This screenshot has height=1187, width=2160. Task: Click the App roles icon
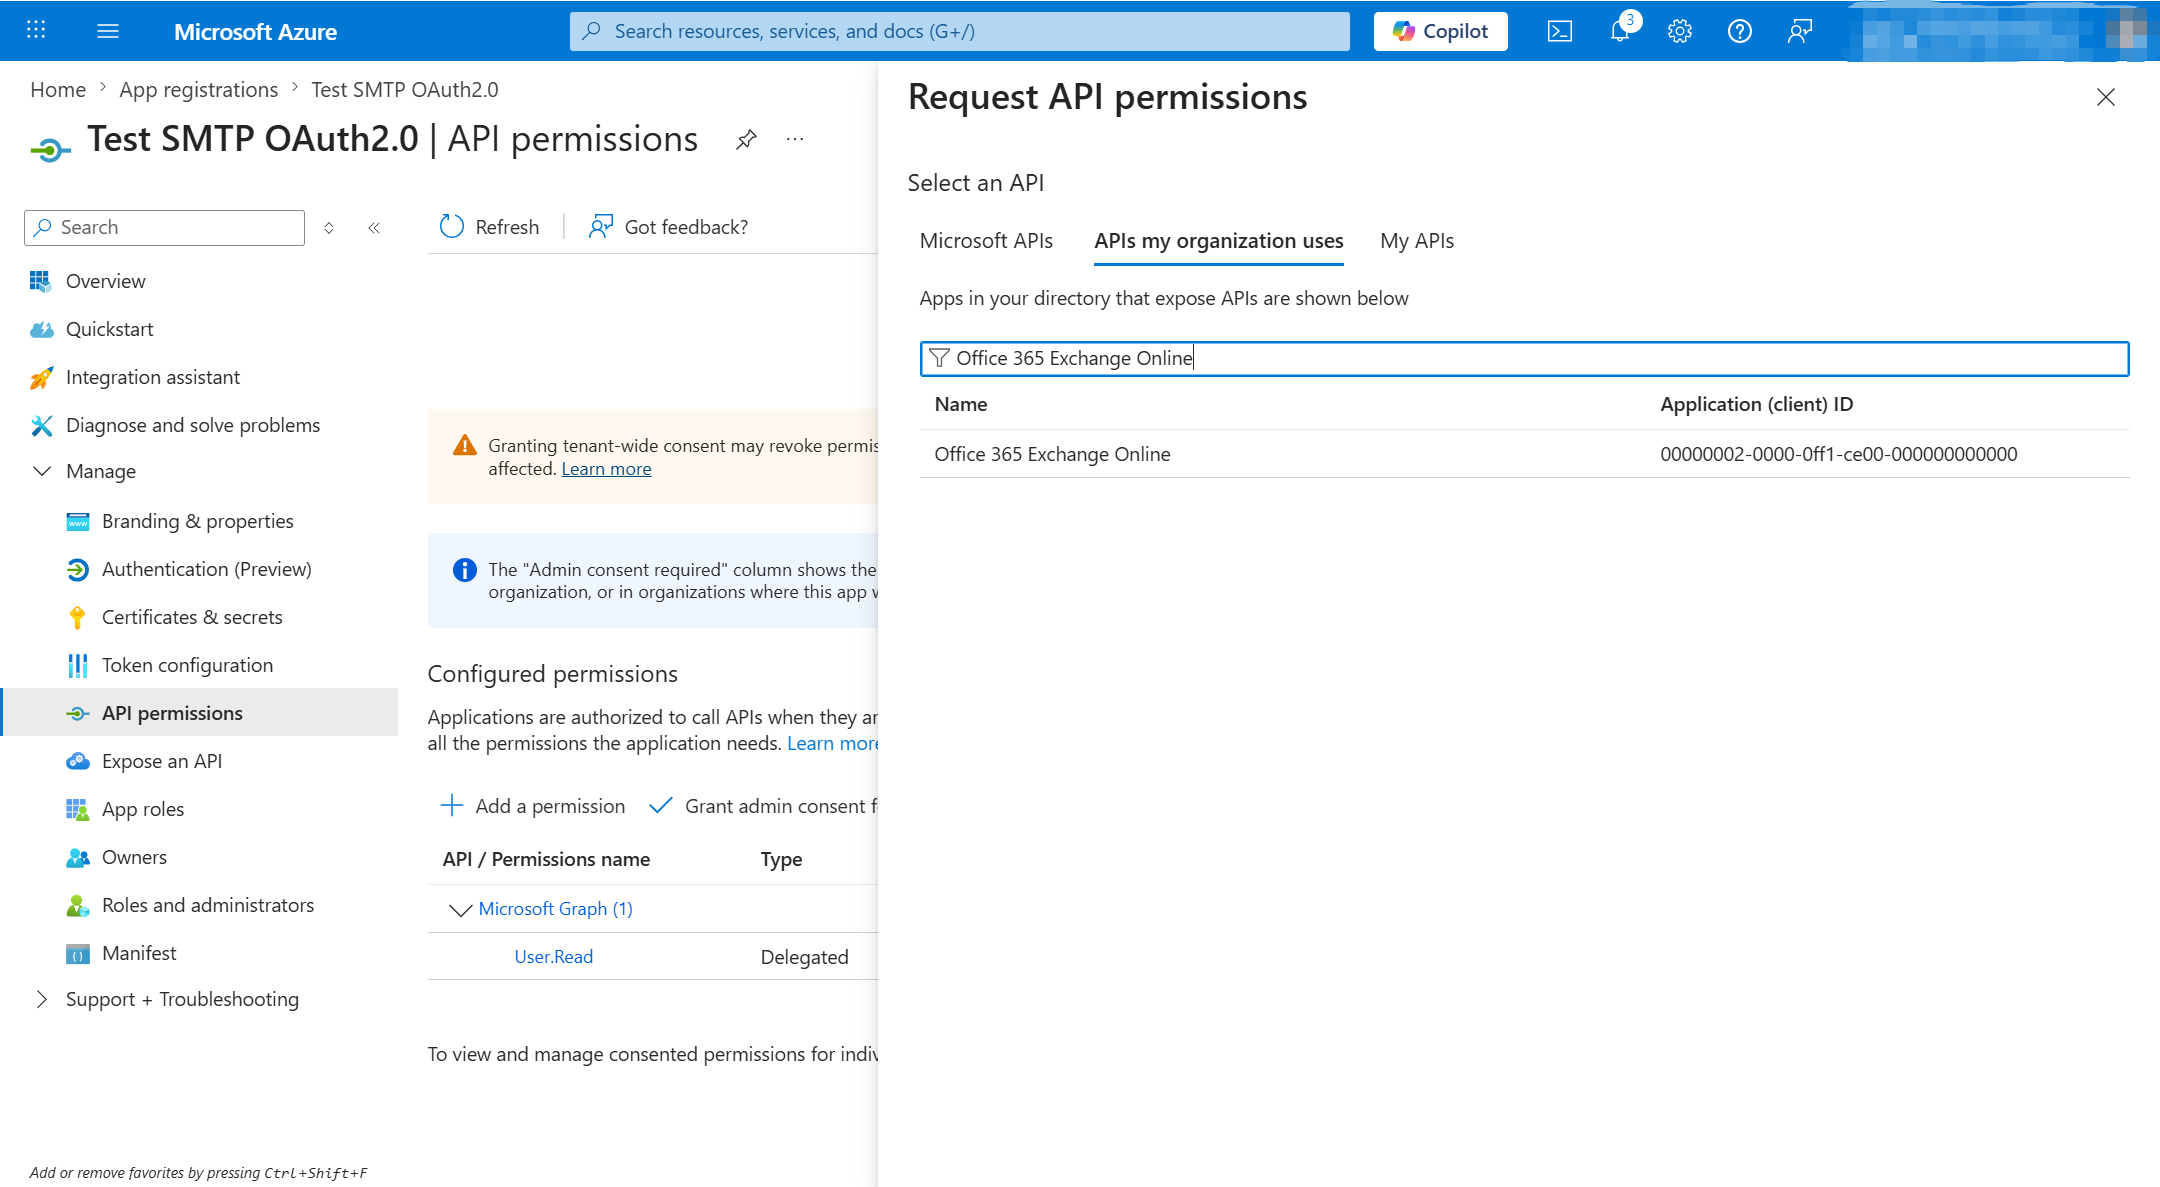77,809
